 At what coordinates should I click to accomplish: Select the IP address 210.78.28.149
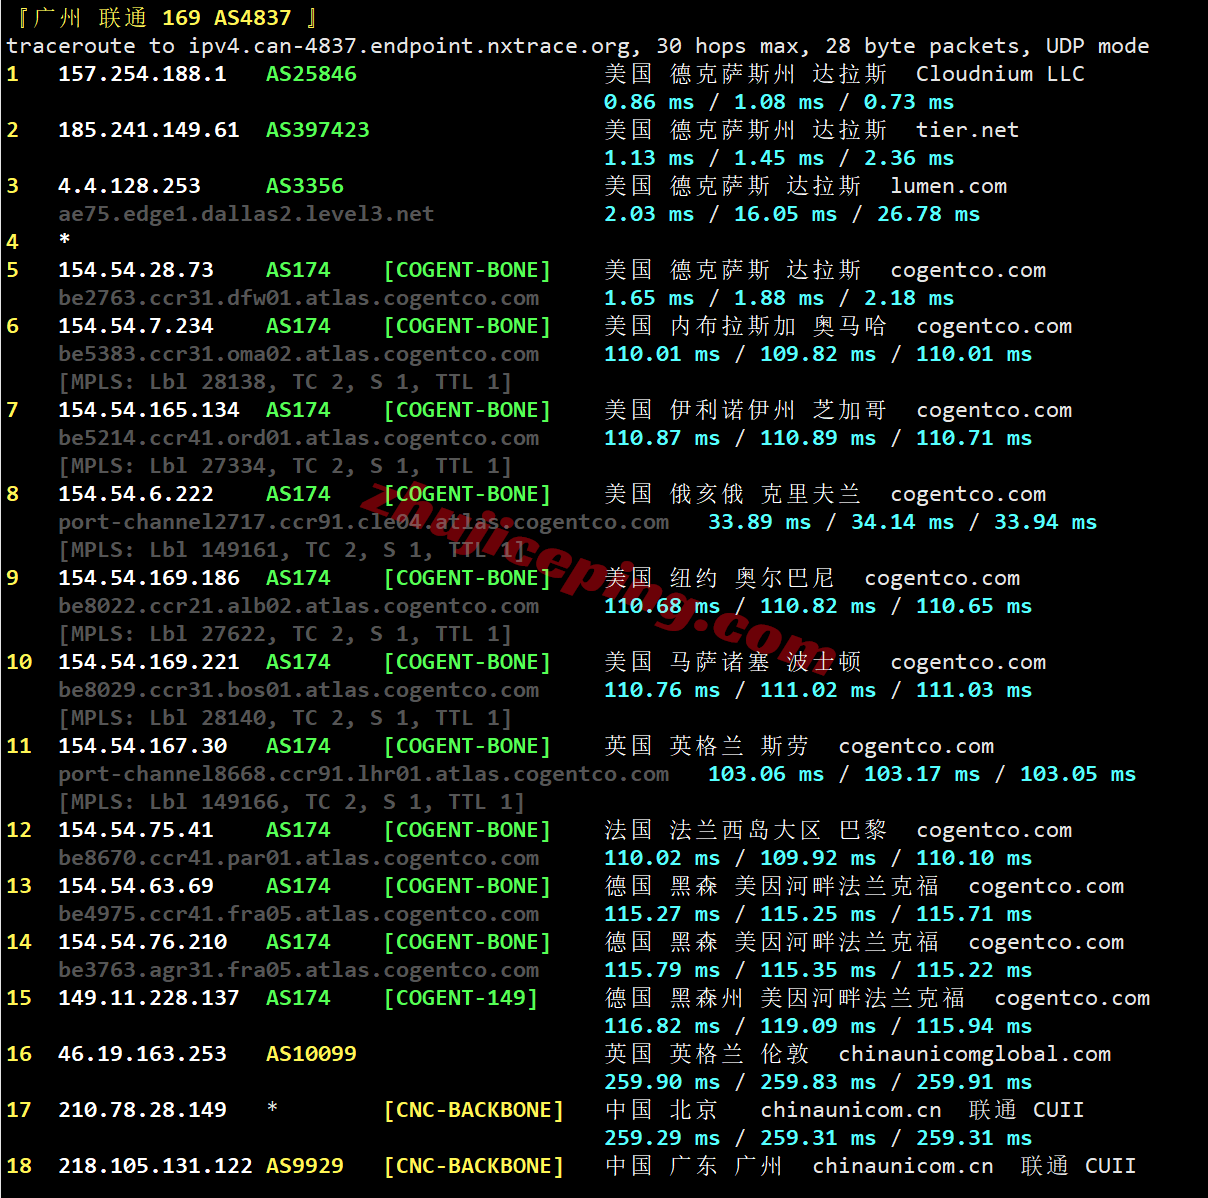pyautogui.click(x=142, y=1110)
